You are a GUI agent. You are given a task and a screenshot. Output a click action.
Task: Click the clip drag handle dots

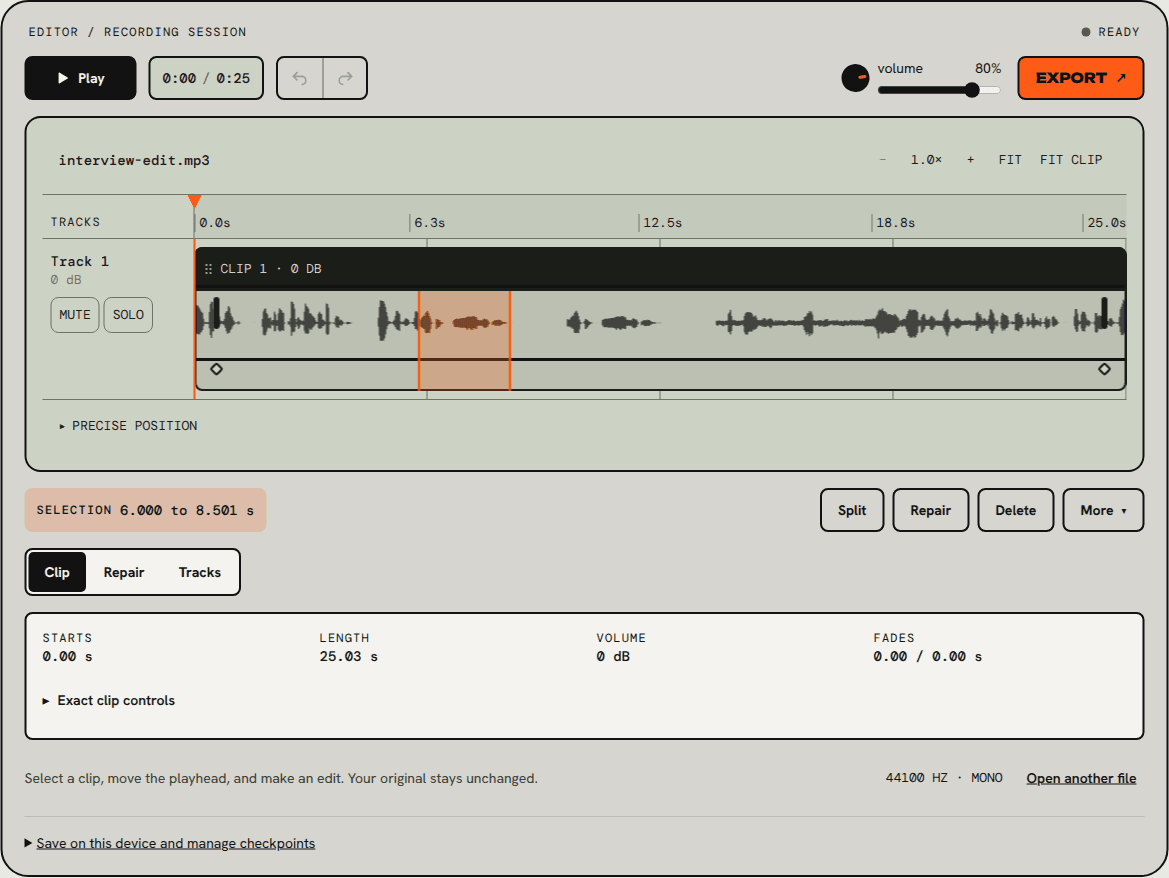tap(209, 269)
